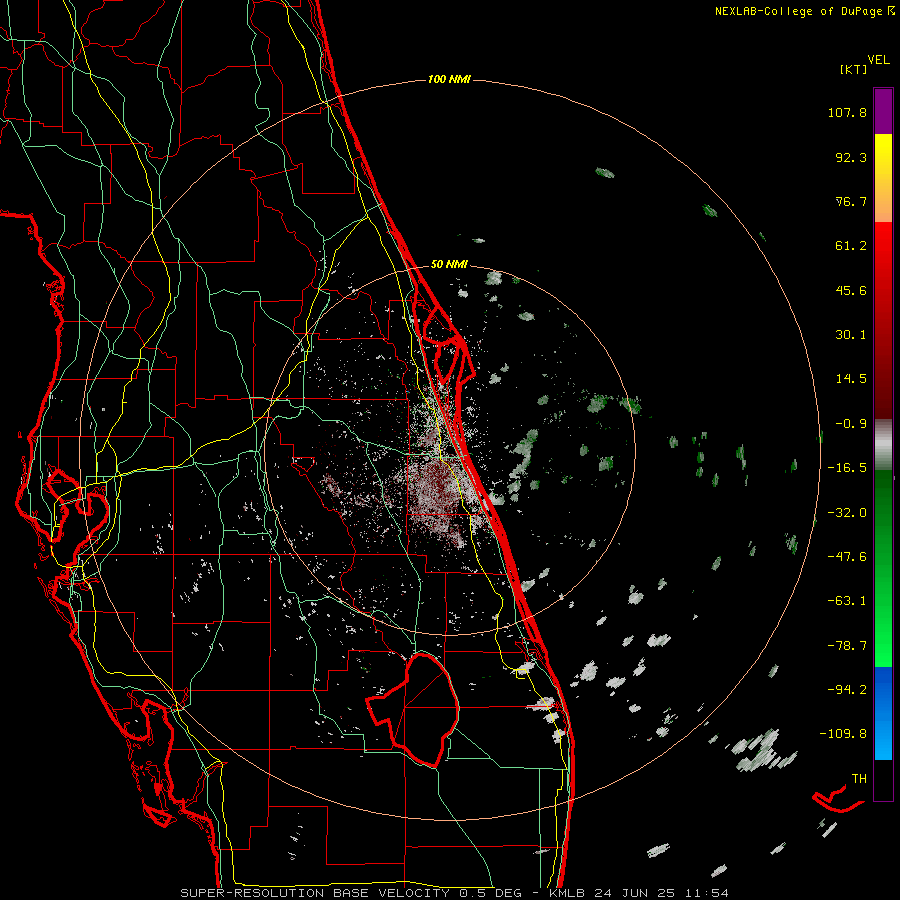The image size is (900, 900).
Task: Click the 100 NMI range ring label
Action: click(x=449, y=79)
